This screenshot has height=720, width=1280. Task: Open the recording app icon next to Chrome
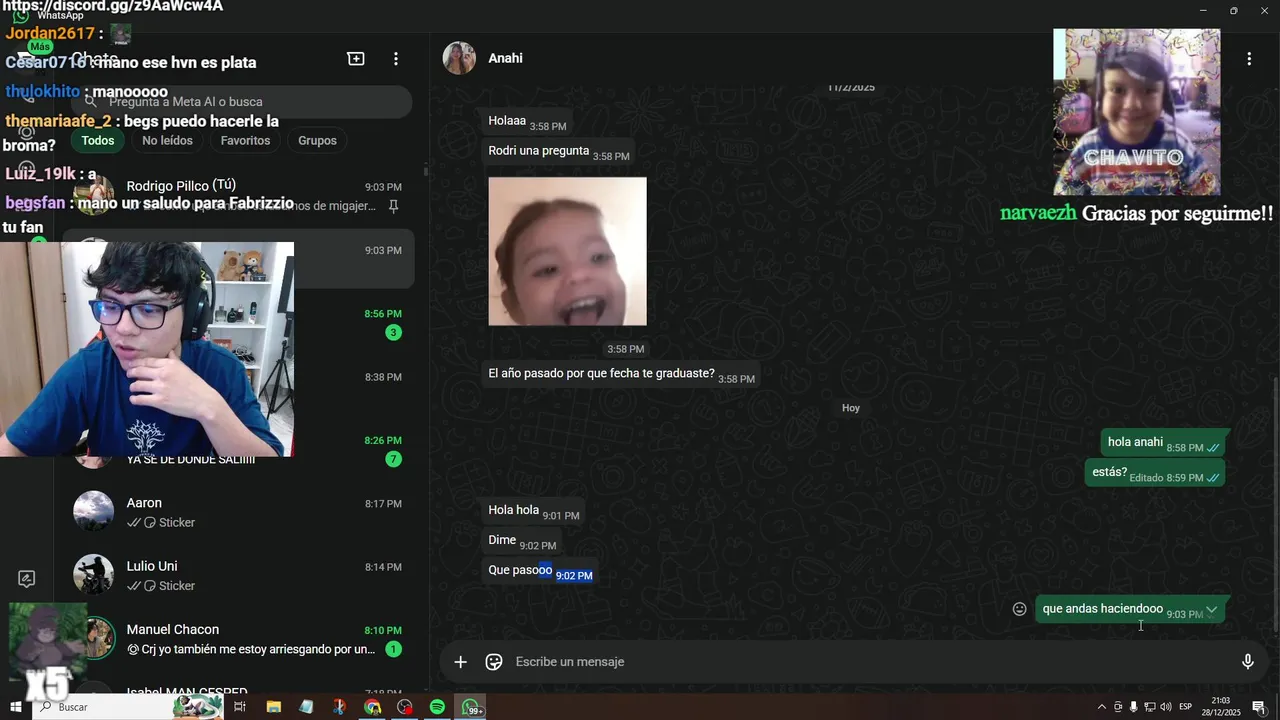[x=405, y=707]
